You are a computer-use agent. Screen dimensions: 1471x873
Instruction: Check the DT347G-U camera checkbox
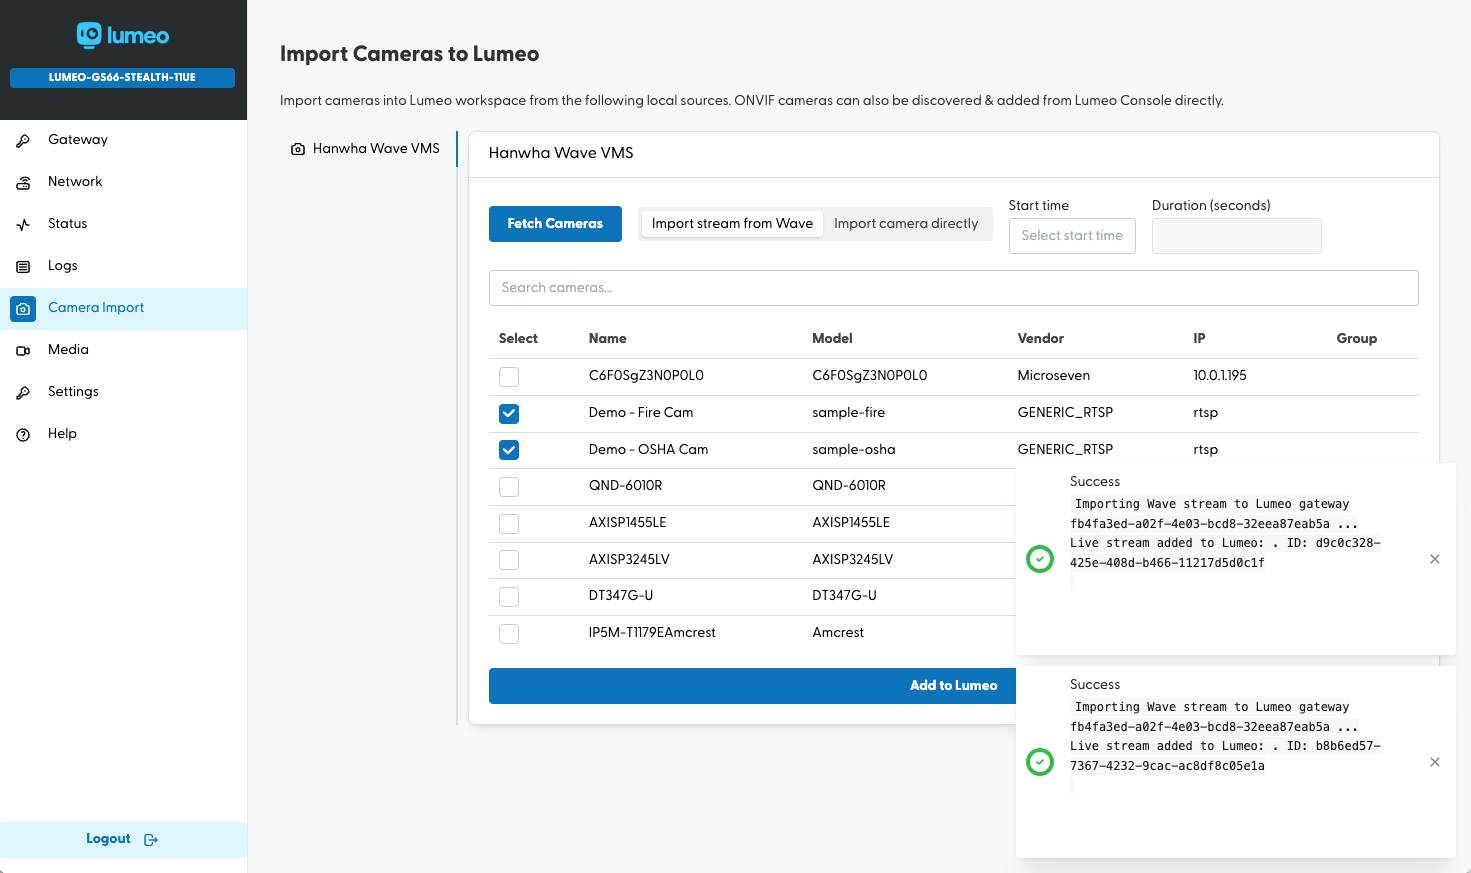point(509,597)
